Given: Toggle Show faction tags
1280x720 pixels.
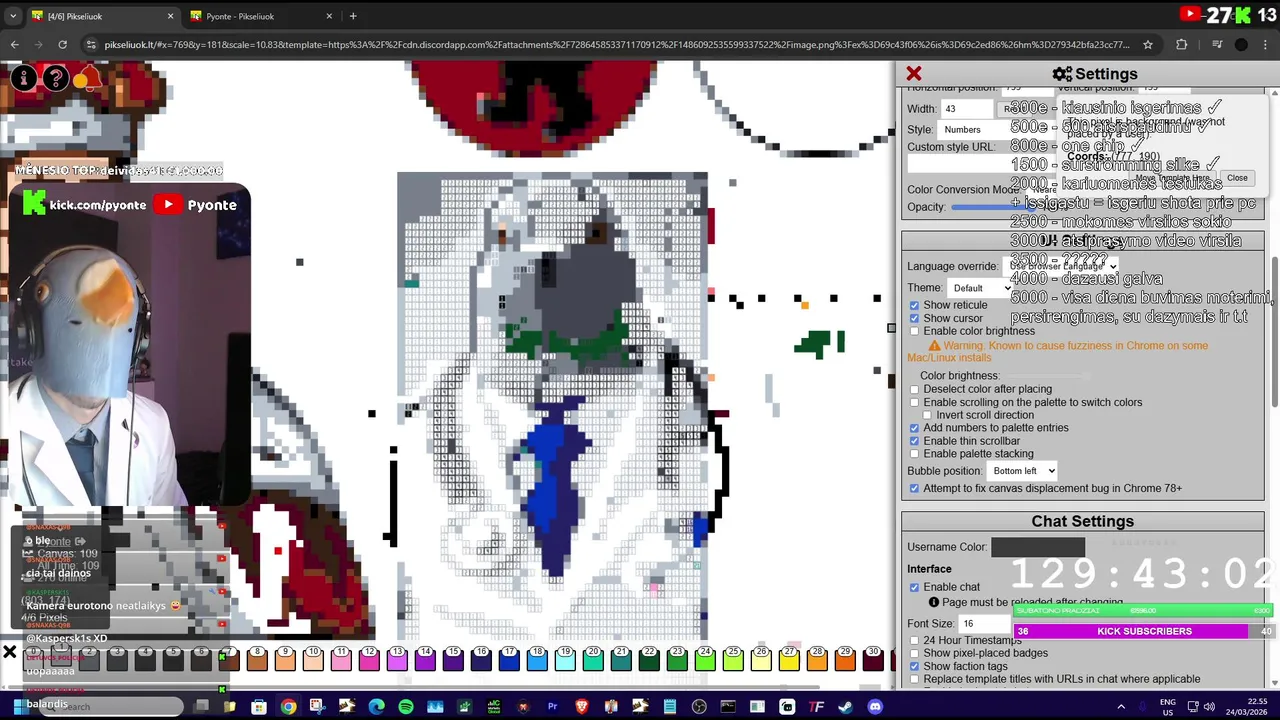Looking at the screenshot, I should (914, 666).
